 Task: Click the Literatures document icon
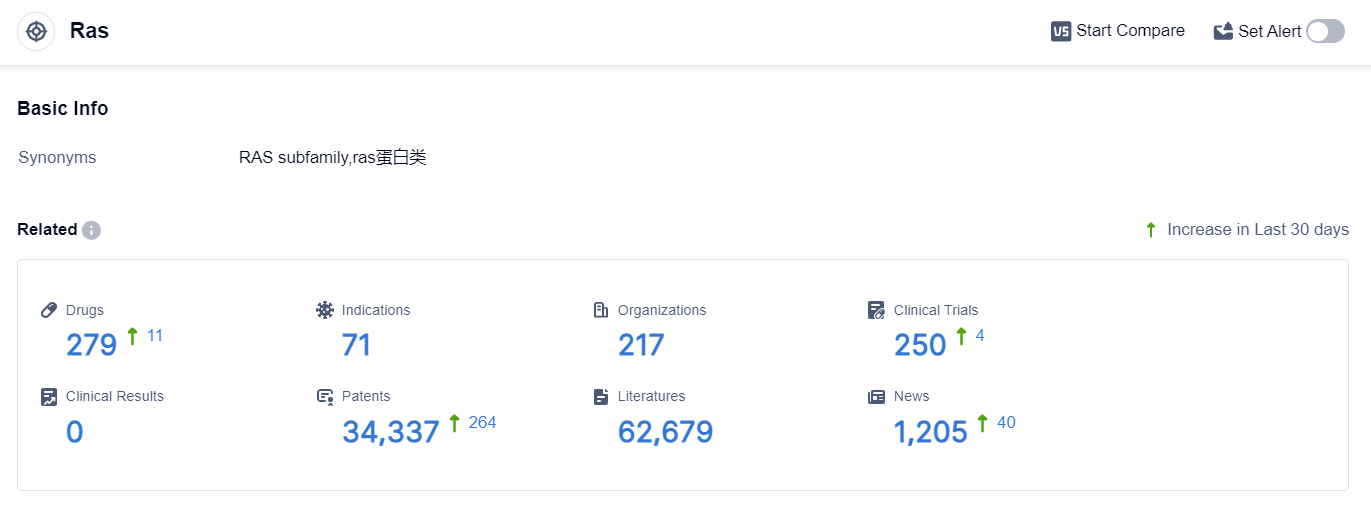tap(601, 396)
